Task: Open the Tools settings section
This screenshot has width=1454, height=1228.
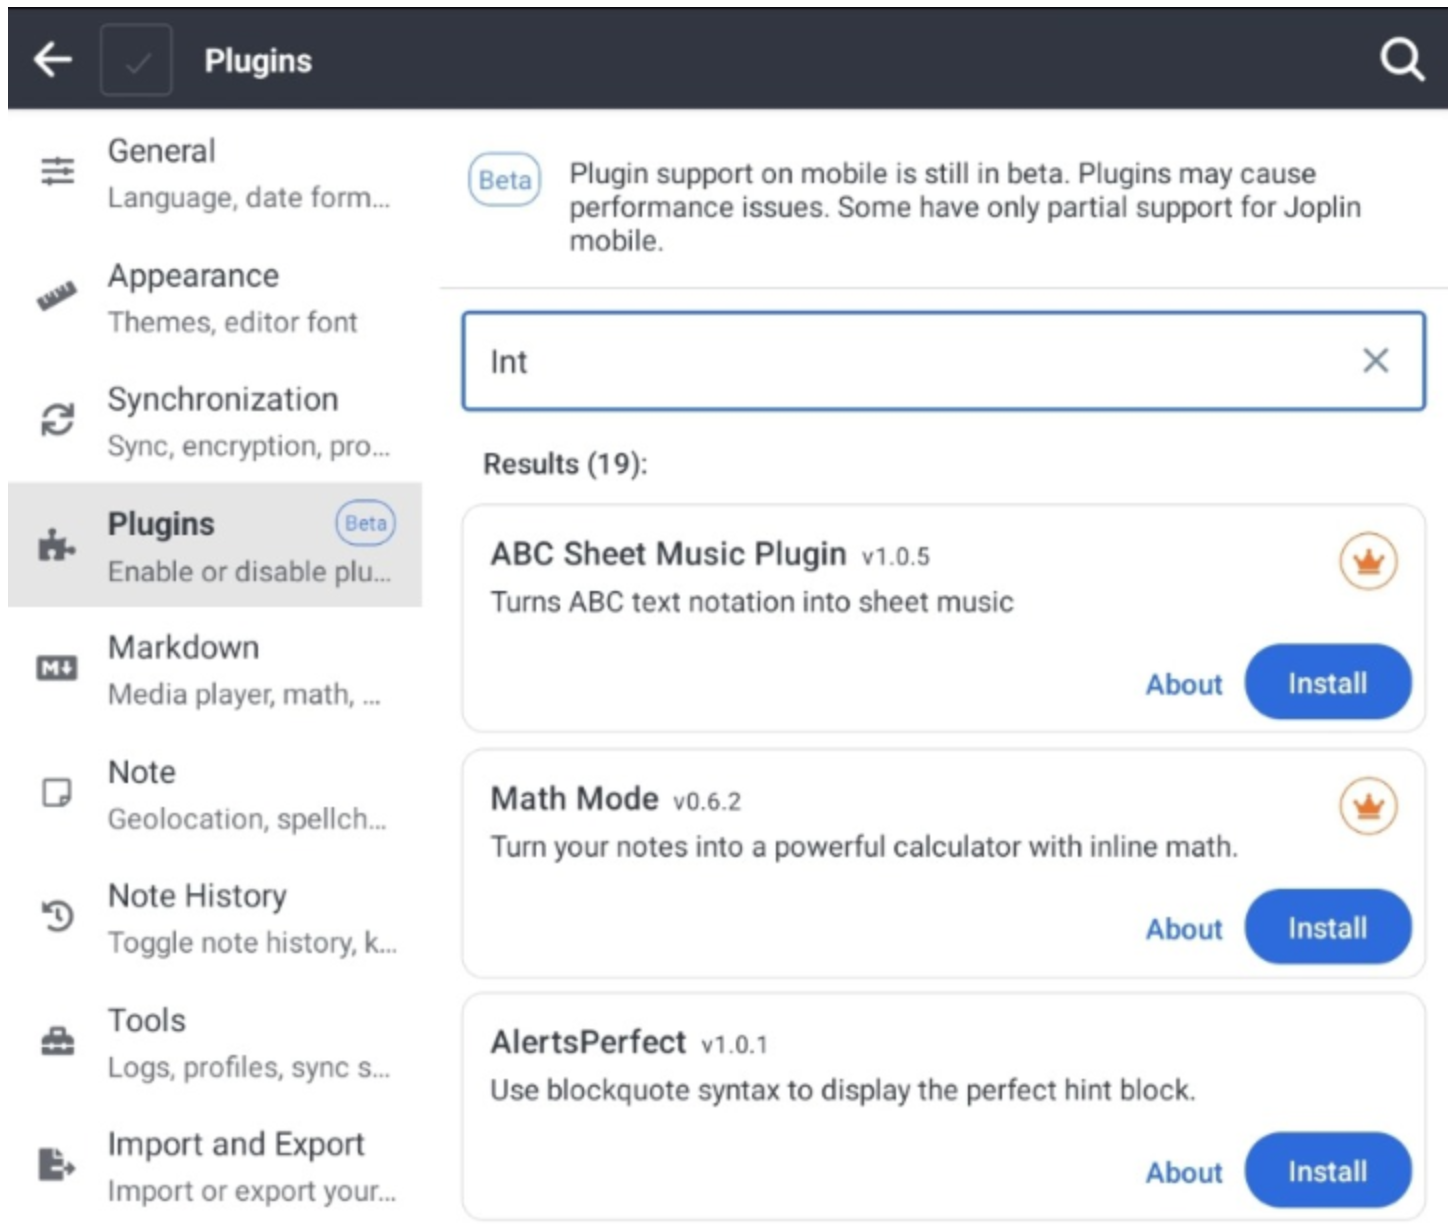Action: (215, 1042)
